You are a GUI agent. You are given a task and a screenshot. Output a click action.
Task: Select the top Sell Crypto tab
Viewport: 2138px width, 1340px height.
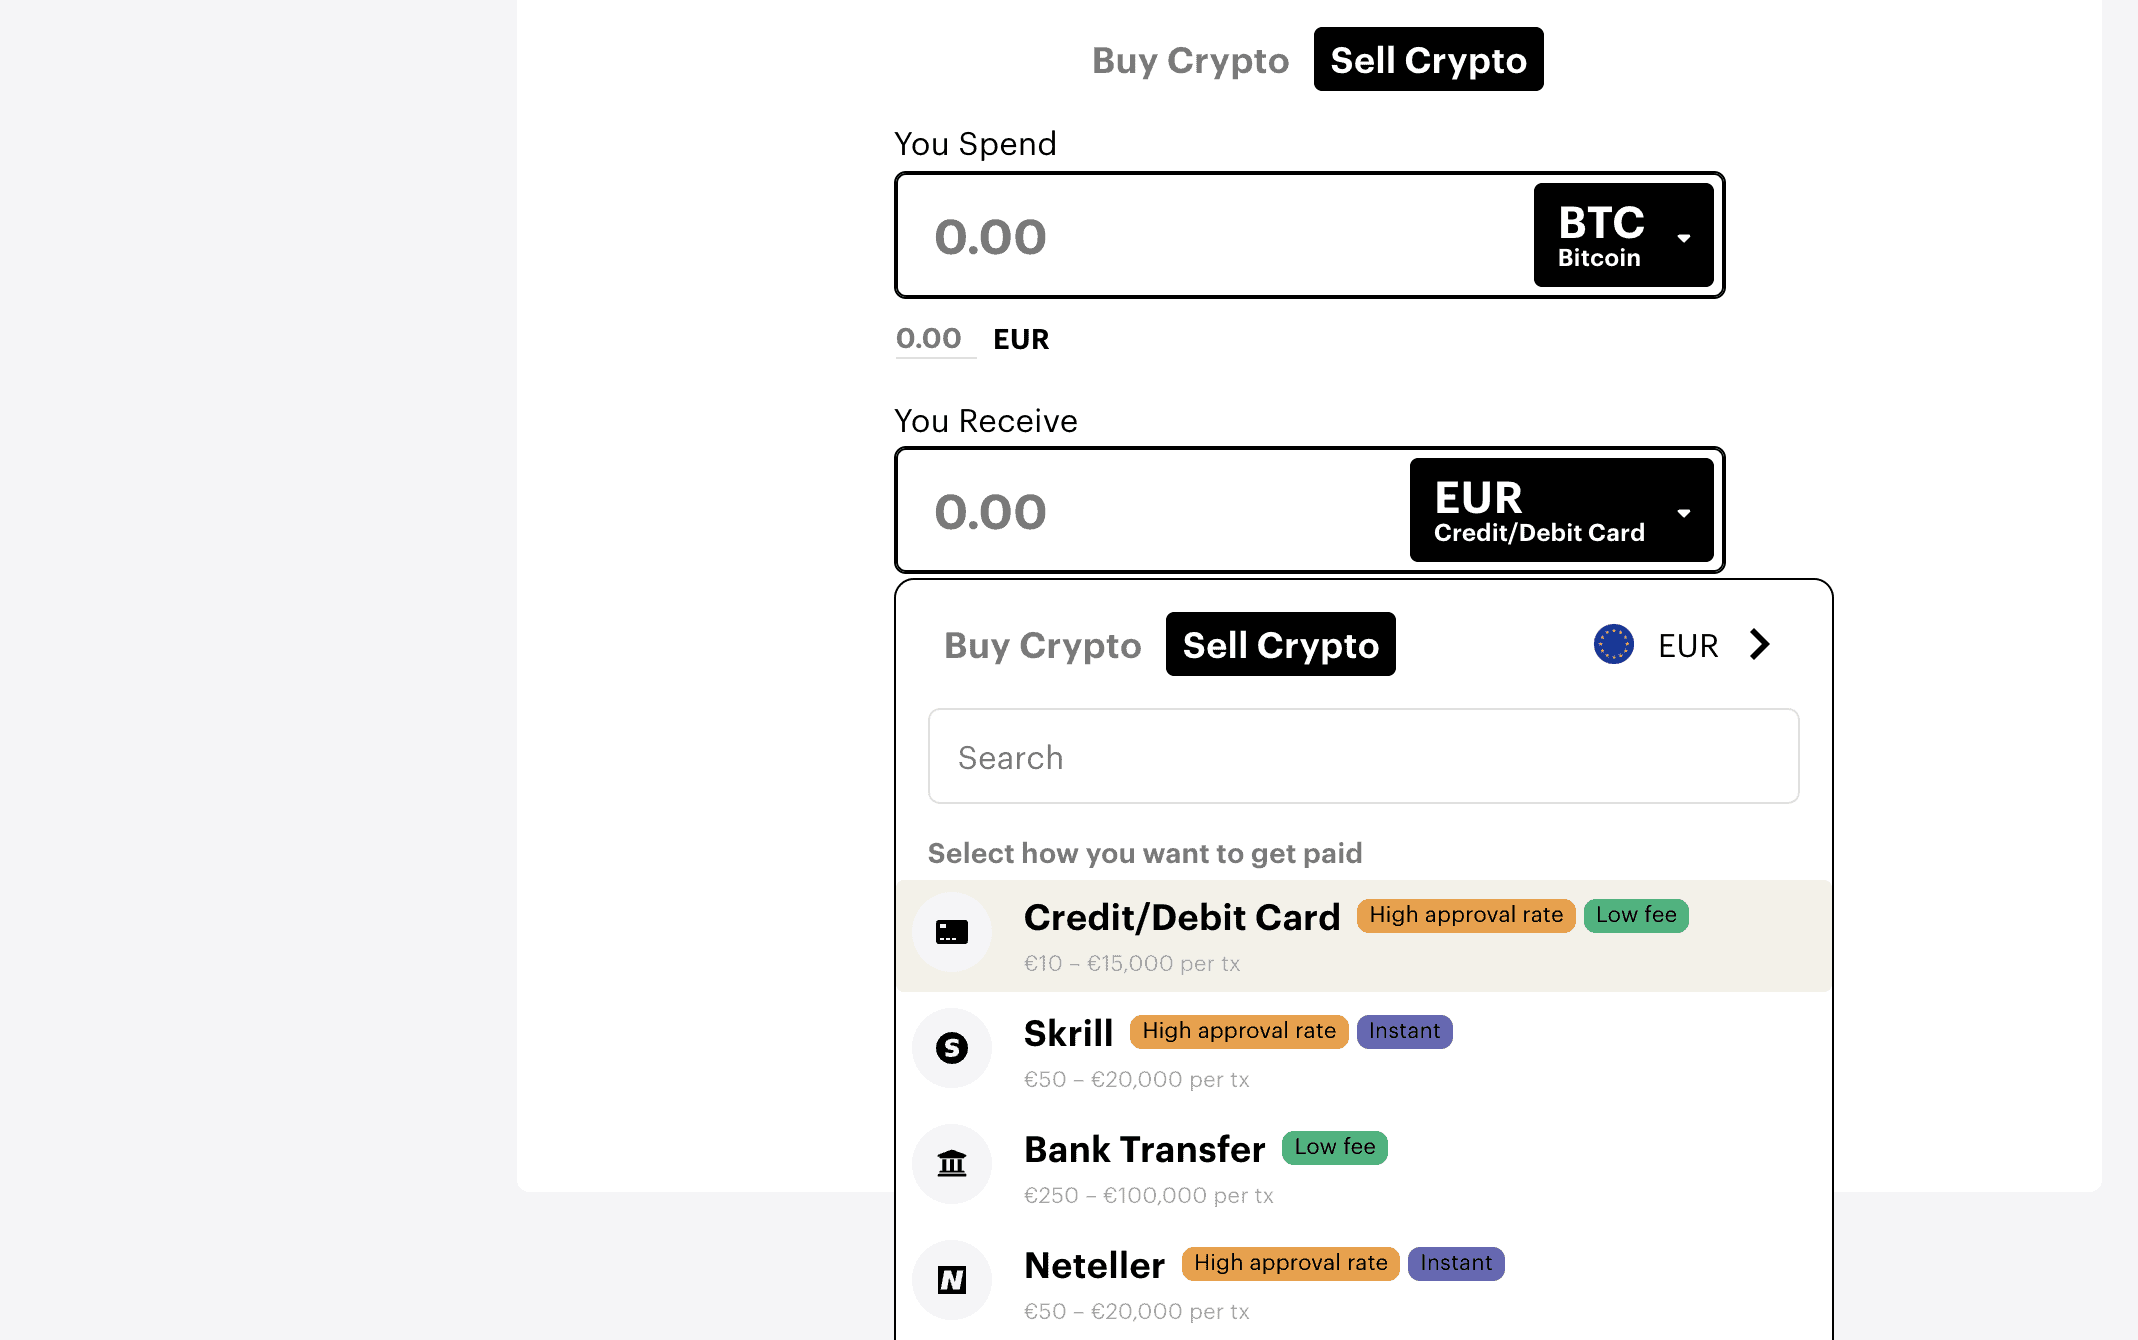click(x=1428, y=59)
